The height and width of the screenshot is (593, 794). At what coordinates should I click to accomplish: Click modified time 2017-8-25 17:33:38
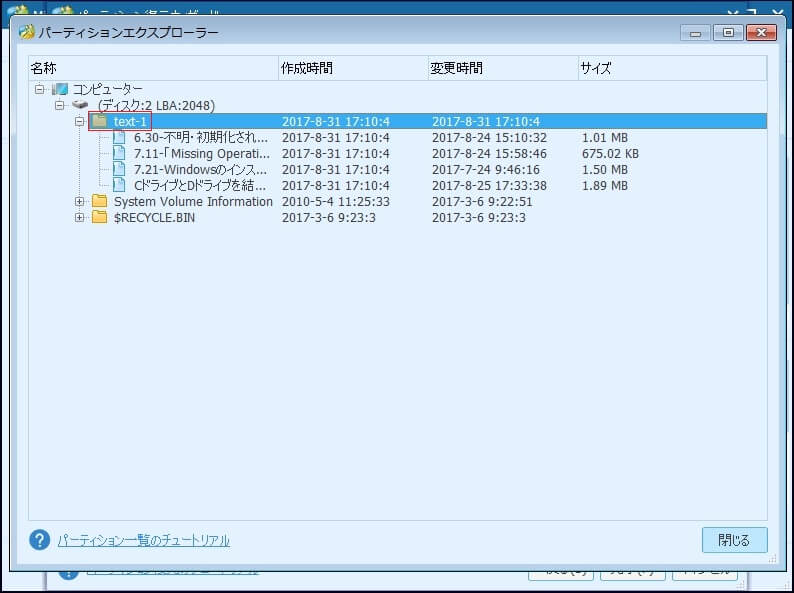click(x=489, y=185)
